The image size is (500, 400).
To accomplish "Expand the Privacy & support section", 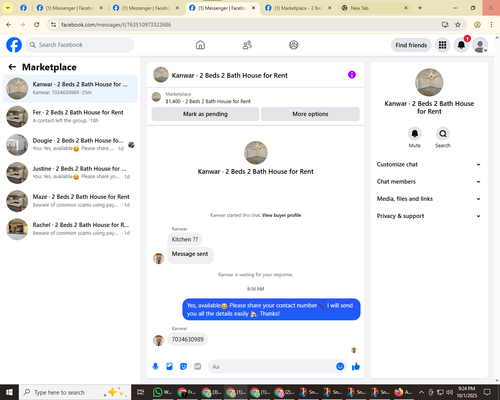I will coord(429,216).
